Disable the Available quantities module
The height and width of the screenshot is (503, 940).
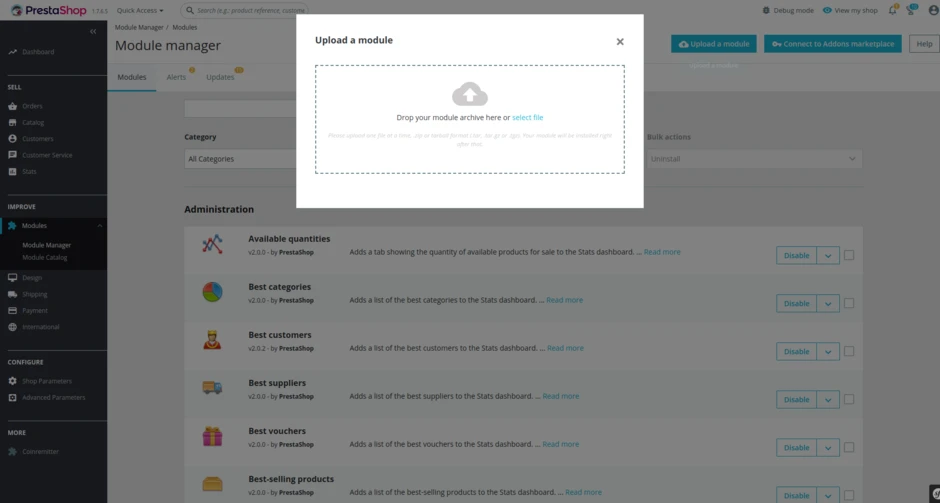[x=796, y=255]
